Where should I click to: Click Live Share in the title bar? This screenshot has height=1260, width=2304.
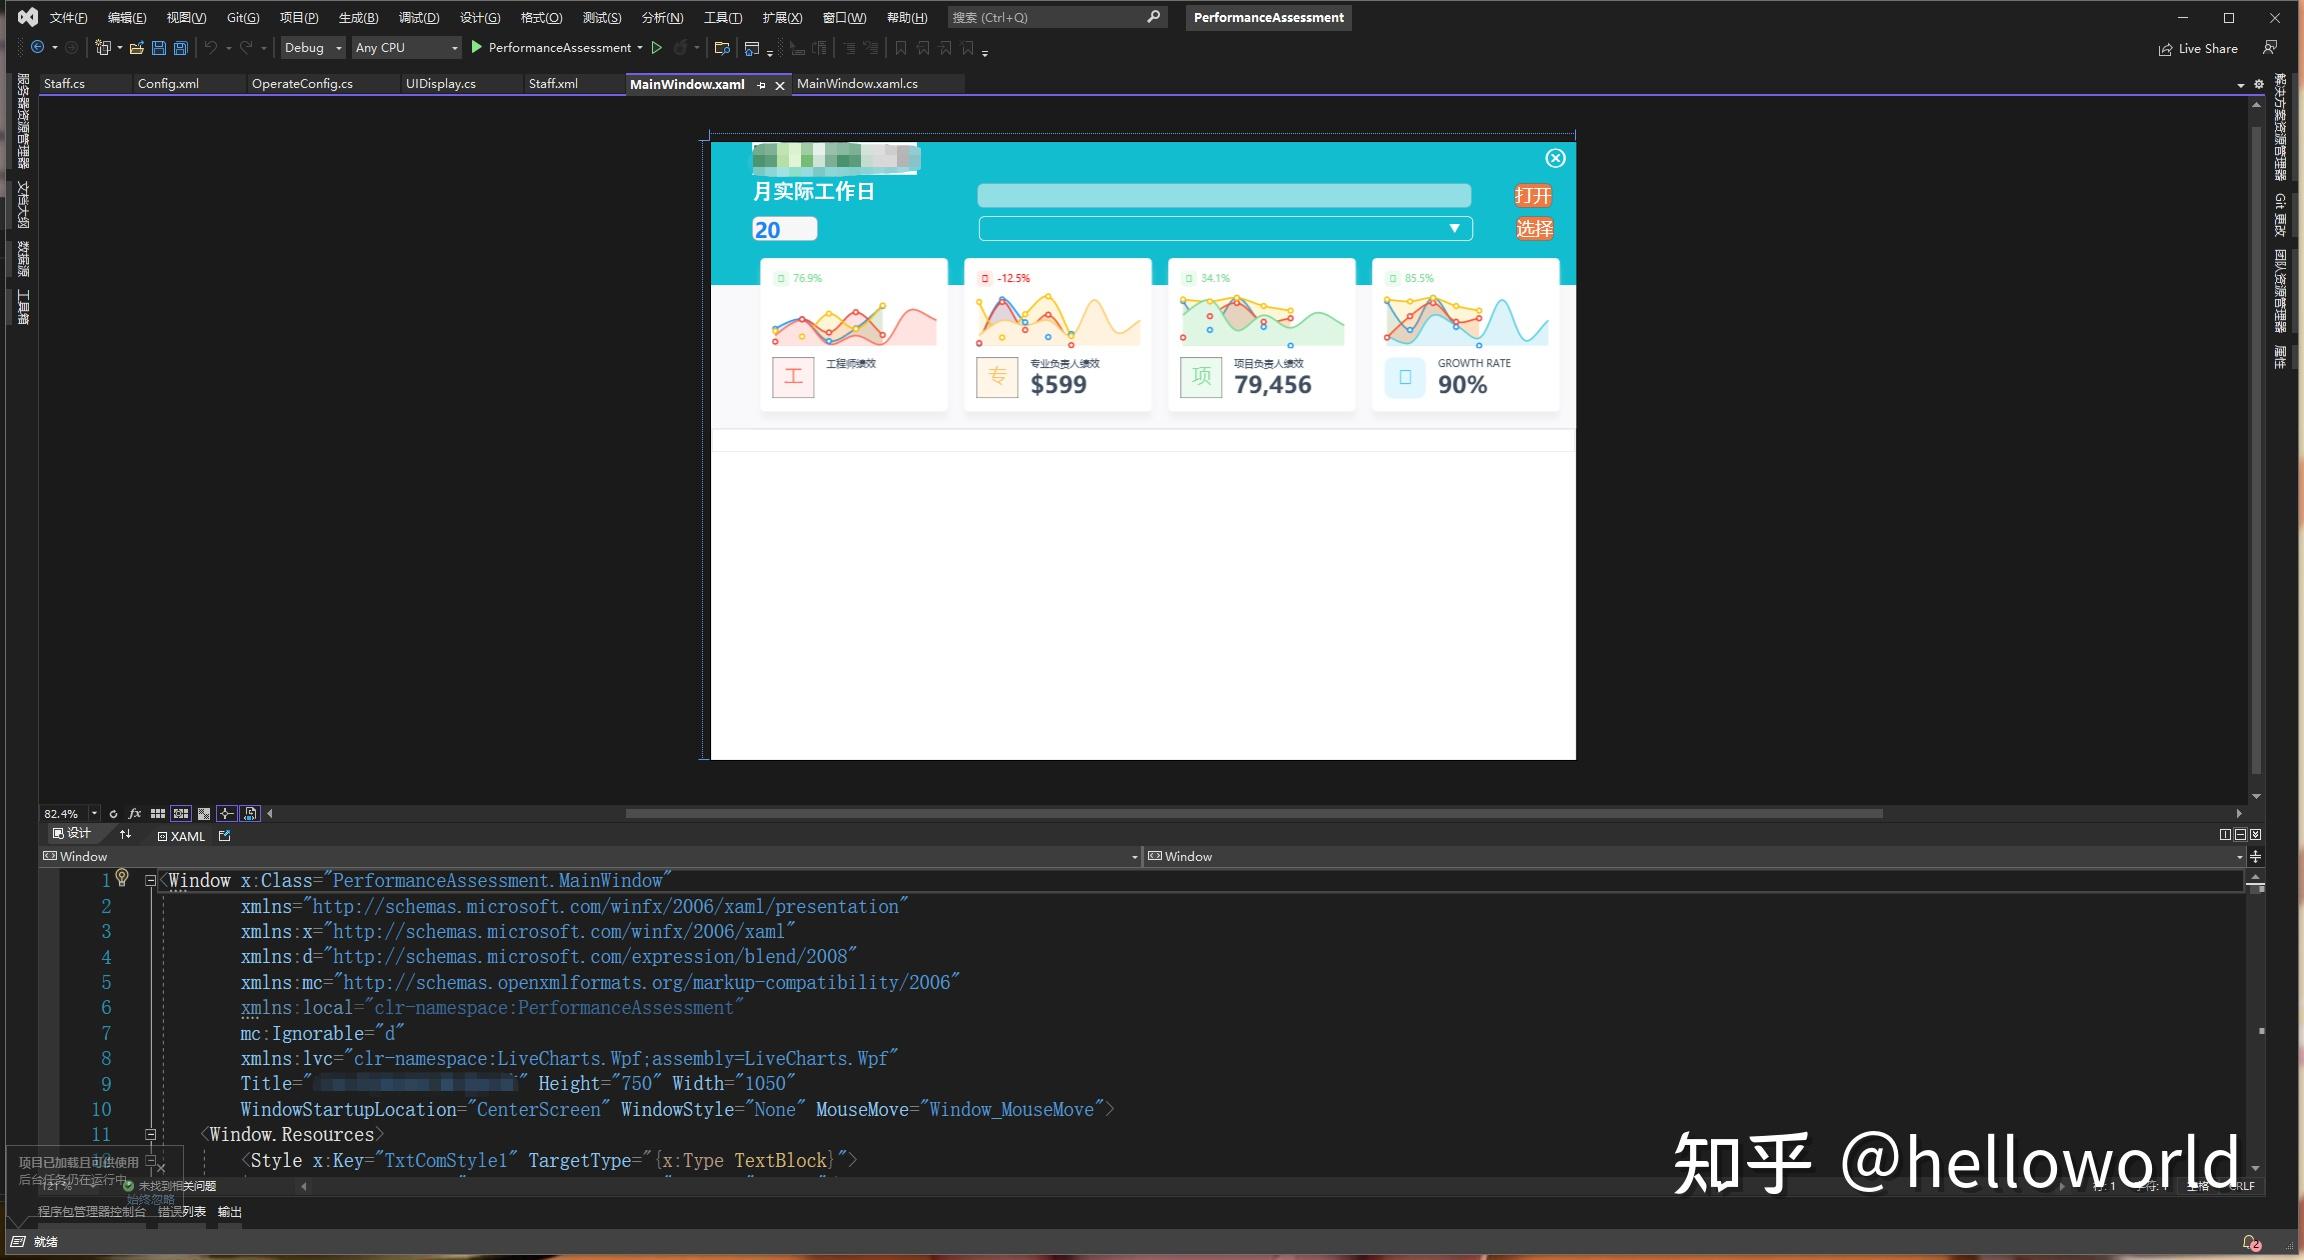point(2200,48)
